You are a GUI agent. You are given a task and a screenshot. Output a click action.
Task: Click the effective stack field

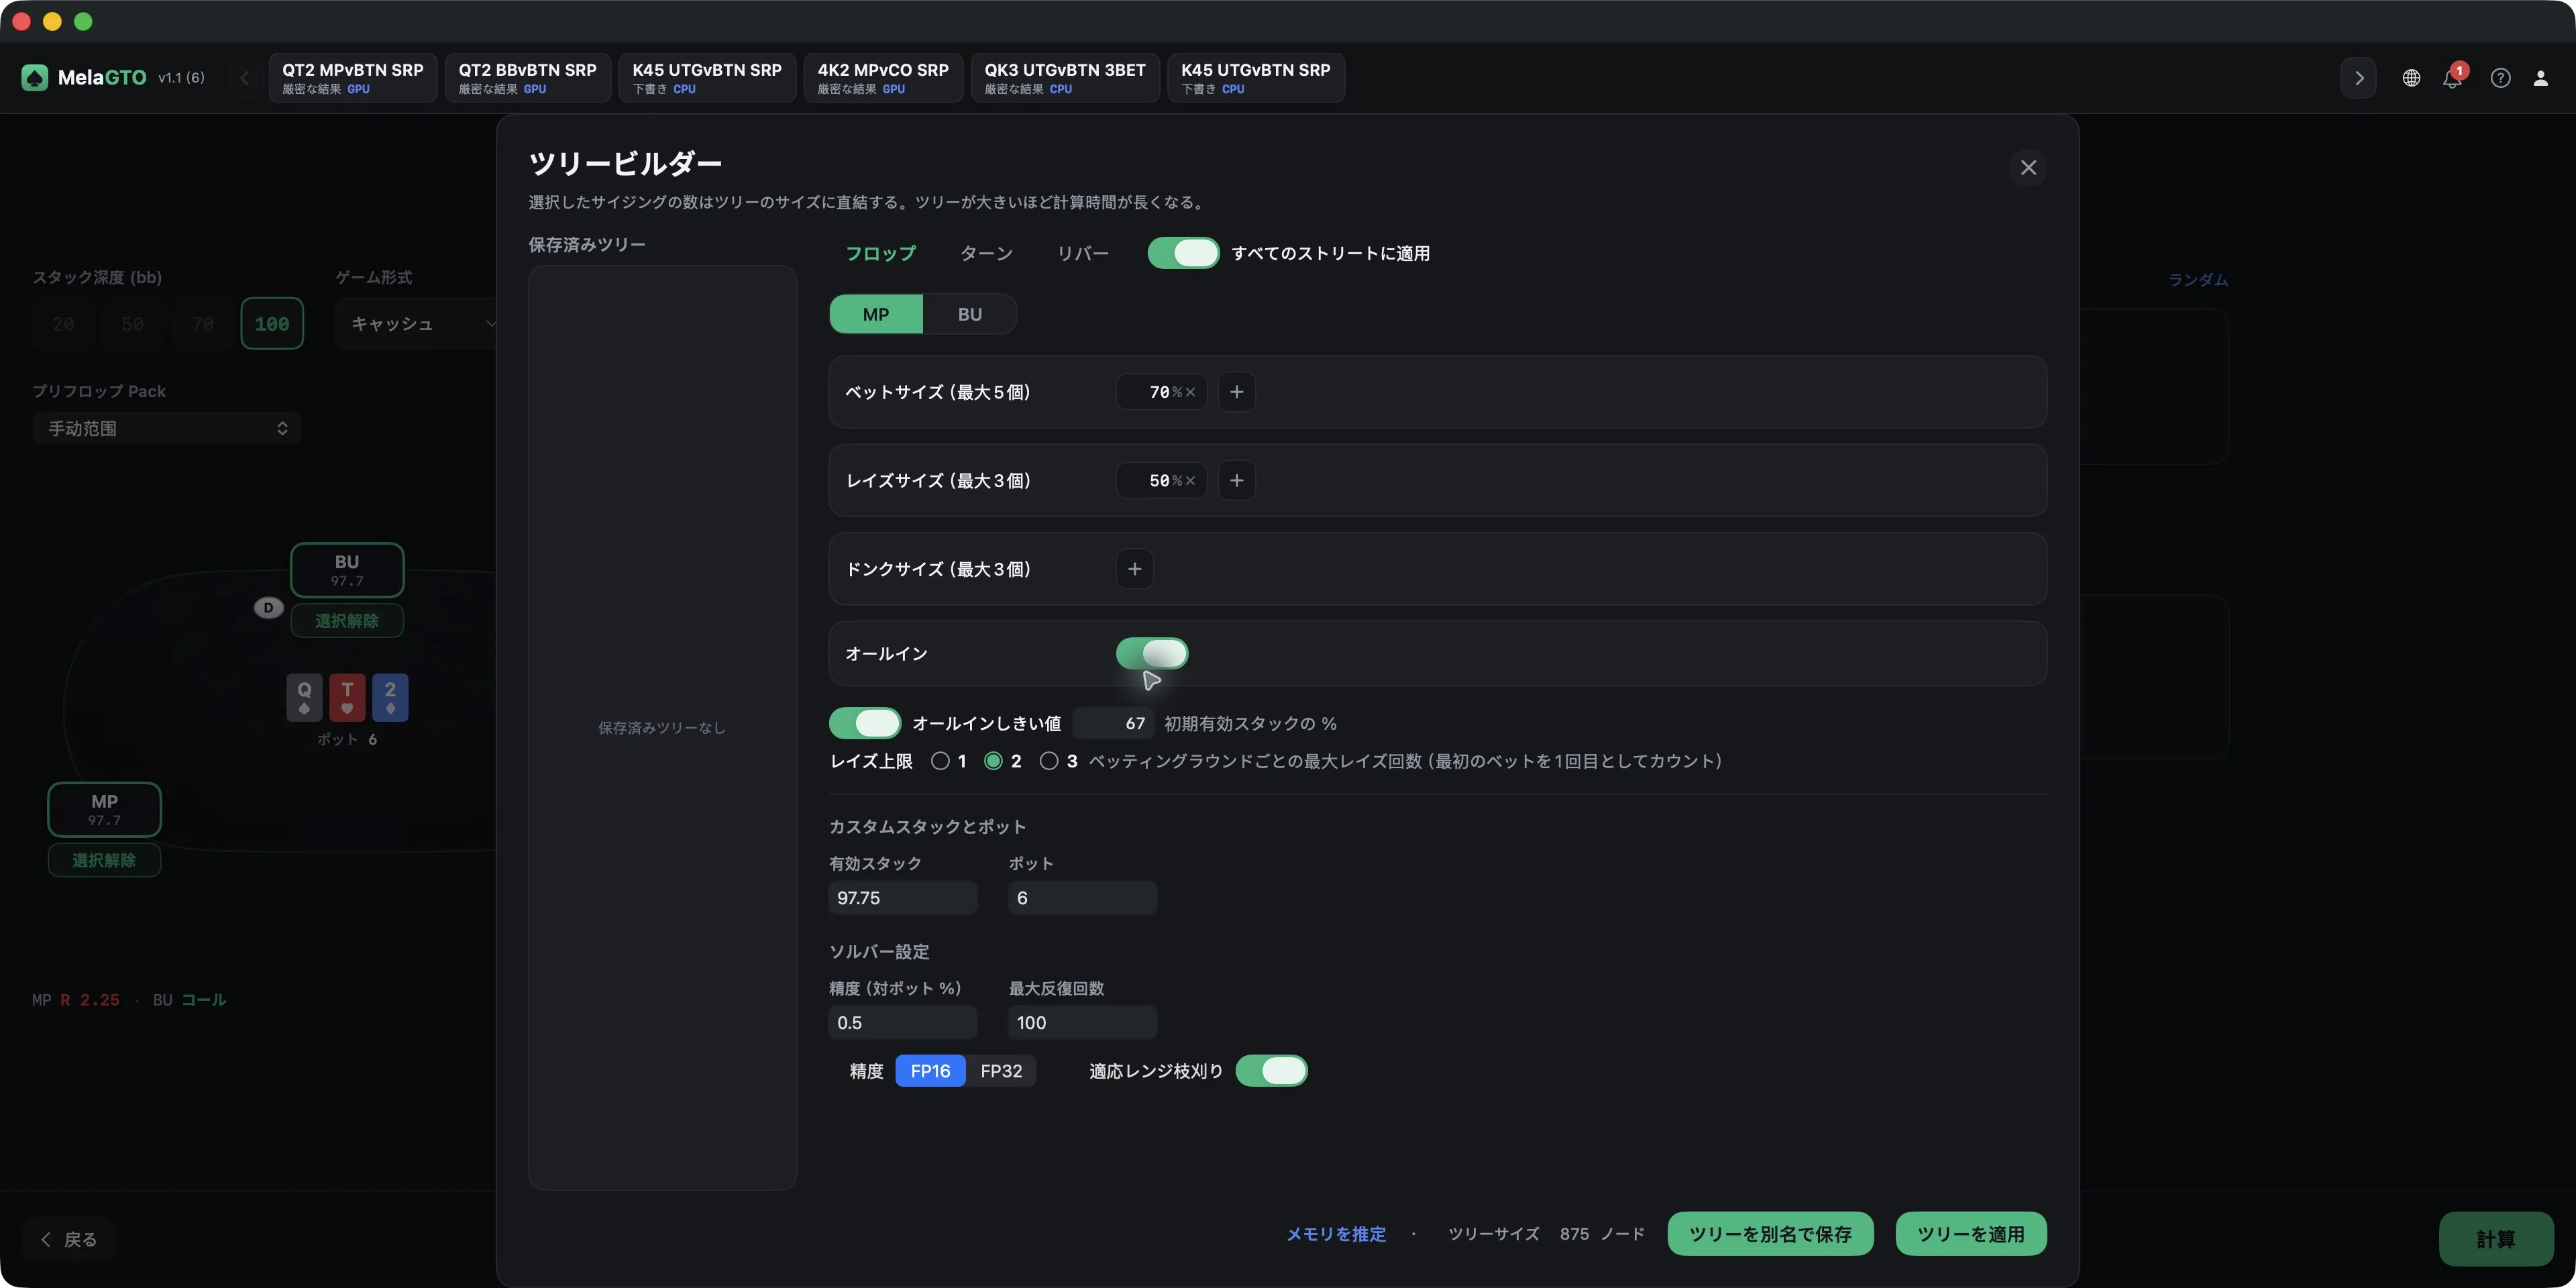click(x=903, y=898)
